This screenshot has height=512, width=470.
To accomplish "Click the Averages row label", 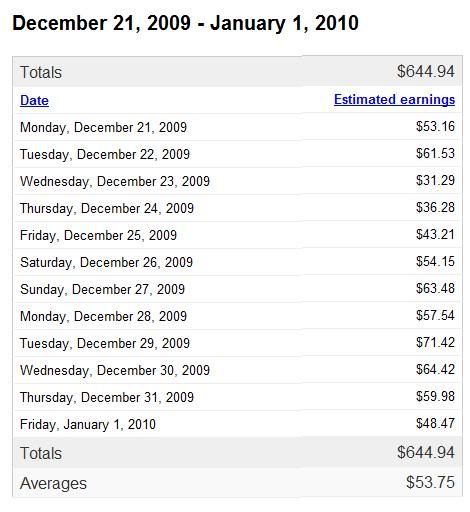I will point(53,484).
